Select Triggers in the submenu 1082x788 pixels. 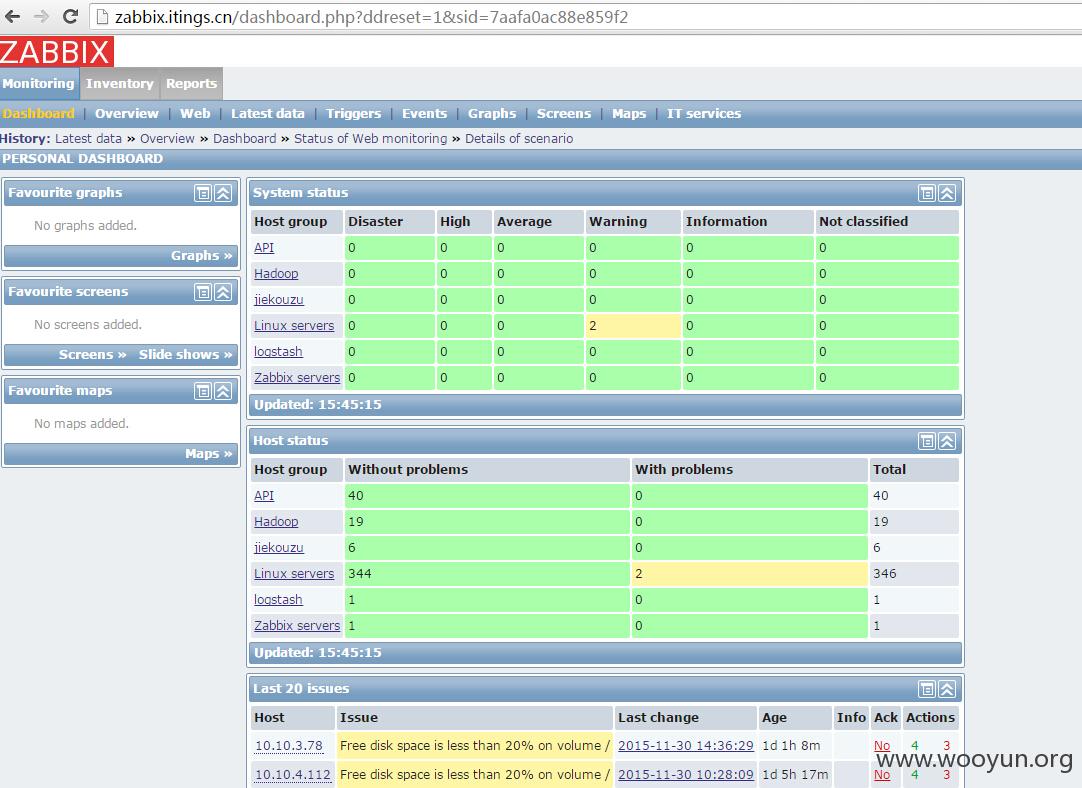(x=353, y=113)
